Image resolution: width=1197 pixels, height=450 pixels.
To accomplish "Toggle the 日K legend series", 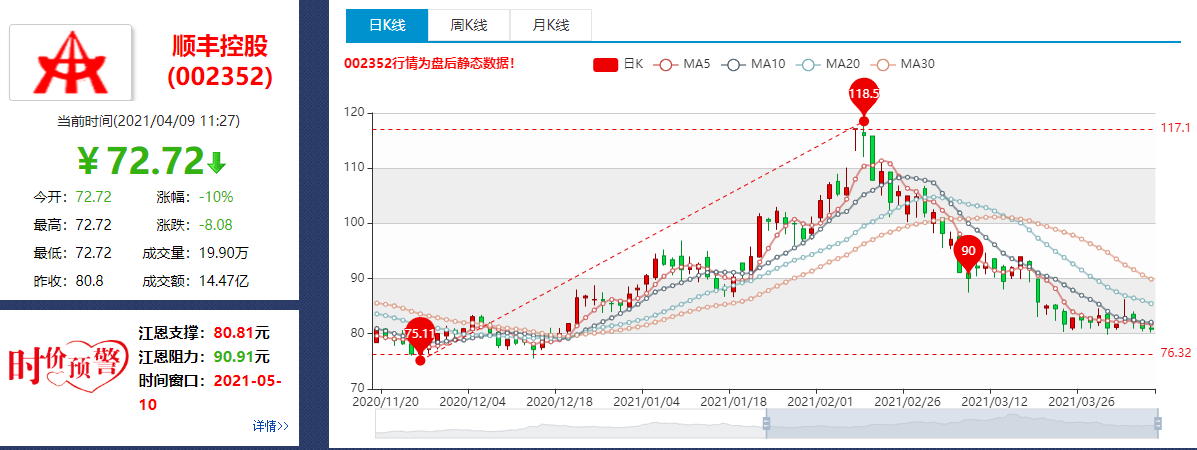I will coord(618,64).
